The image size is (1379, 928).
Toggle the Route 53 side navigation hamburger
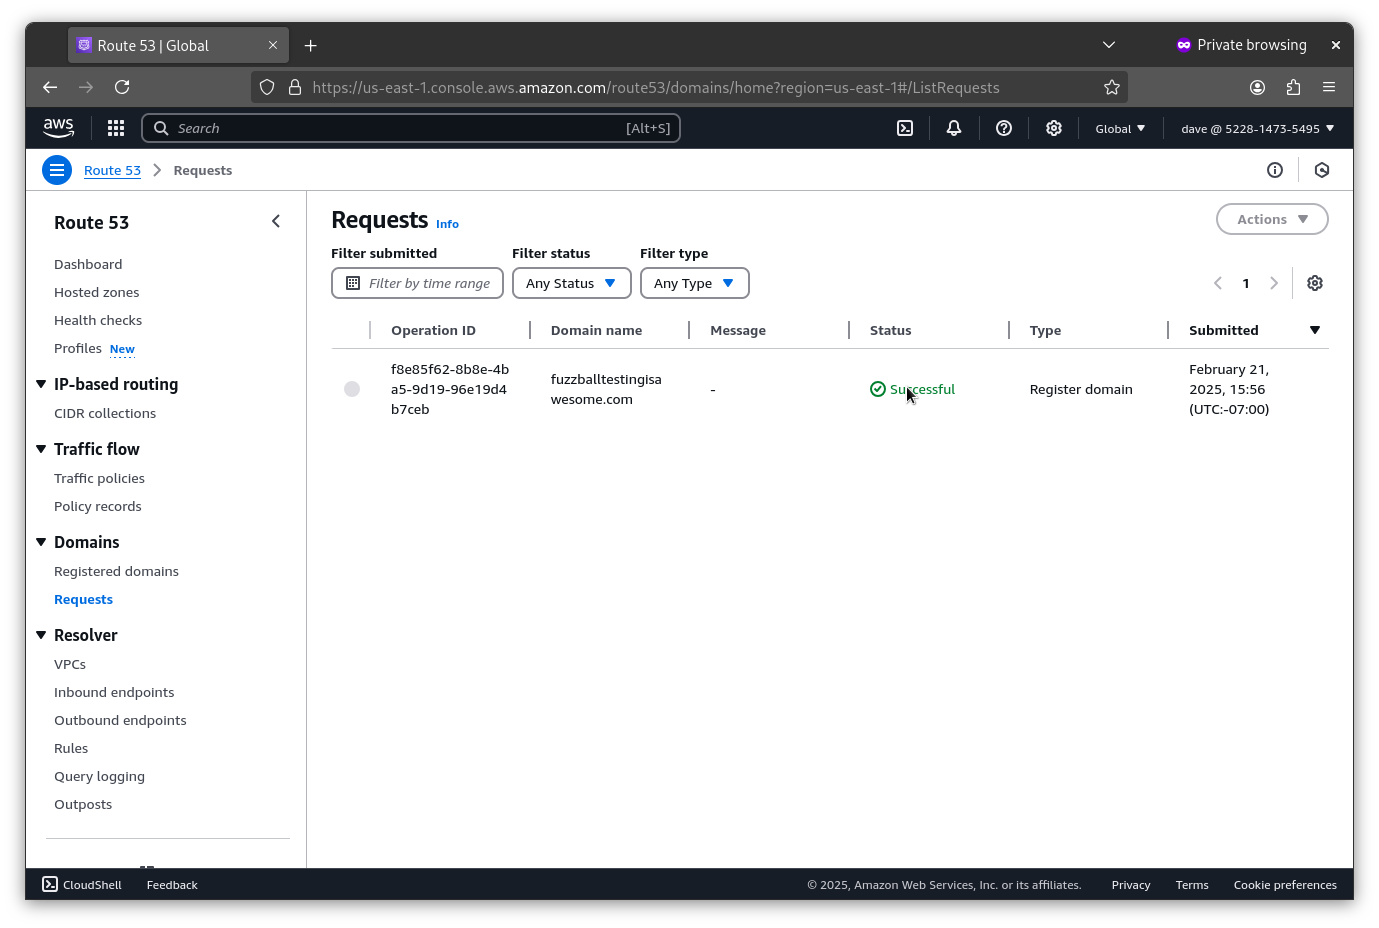pos(57,170)
